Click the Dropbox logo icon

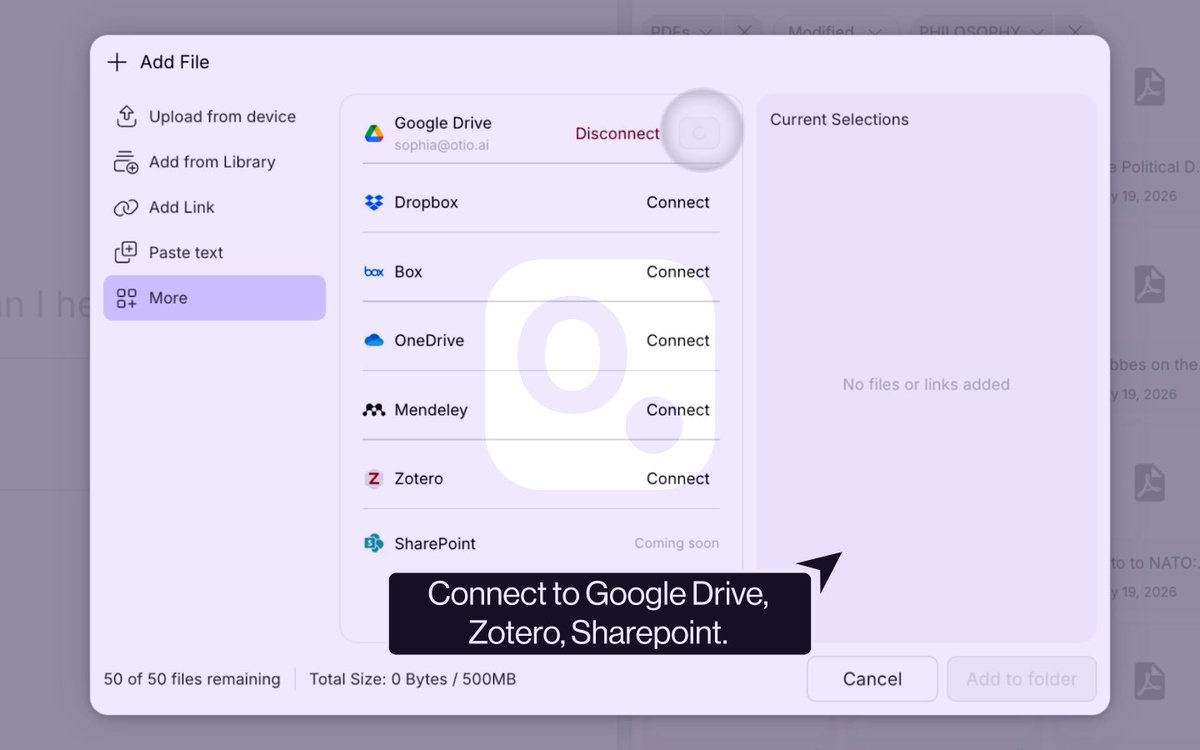pos(374,202)
